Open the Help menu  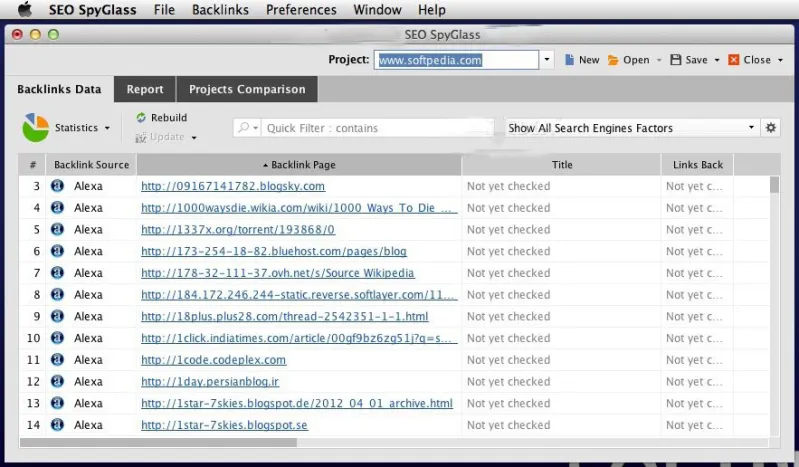(x=432, y=10)
